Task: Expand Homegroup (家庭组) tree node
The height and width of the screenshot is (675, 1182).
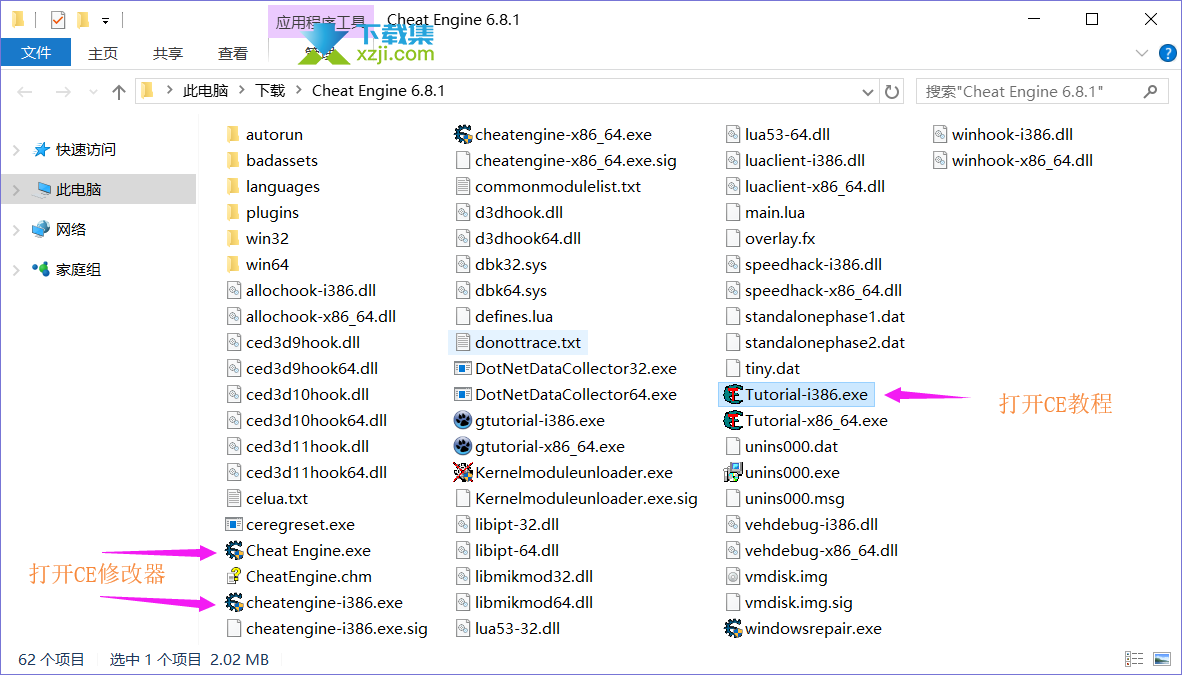Action: (17, 270)
